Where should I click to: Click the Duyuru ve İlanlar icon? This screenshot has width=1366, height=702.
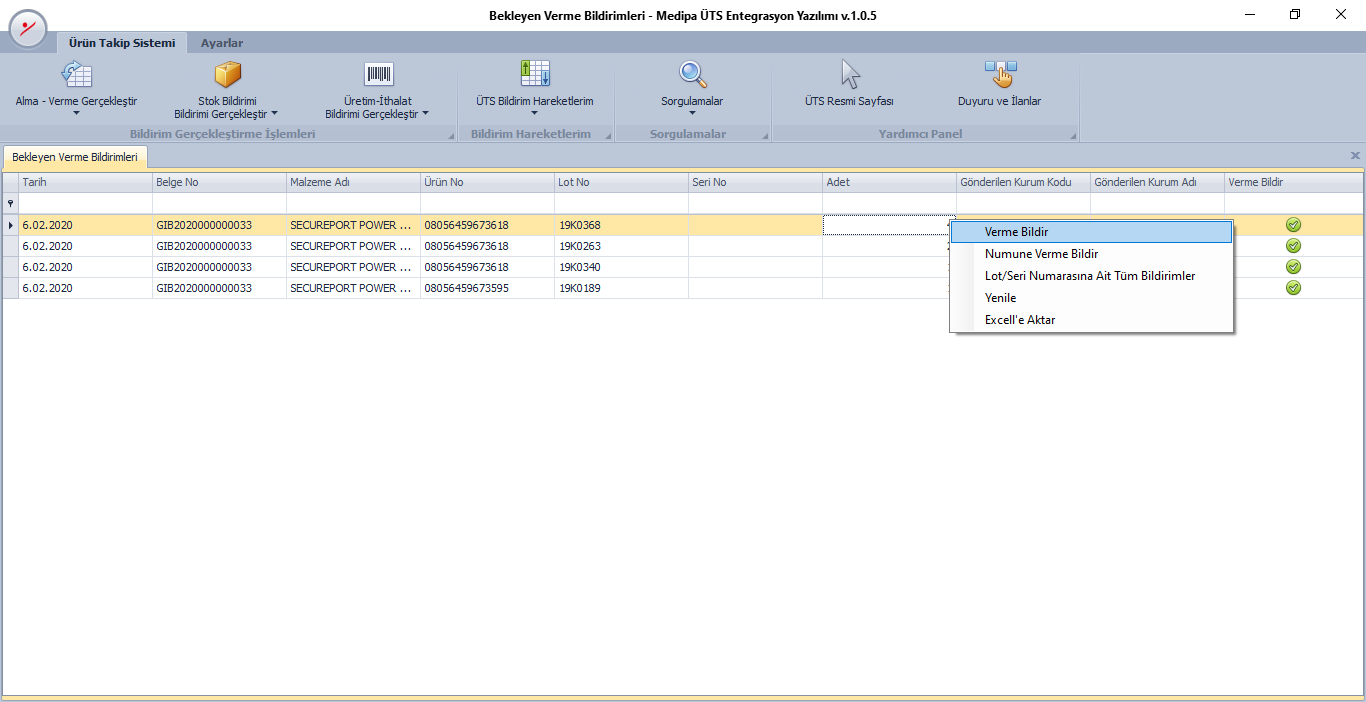click(999, 75)
